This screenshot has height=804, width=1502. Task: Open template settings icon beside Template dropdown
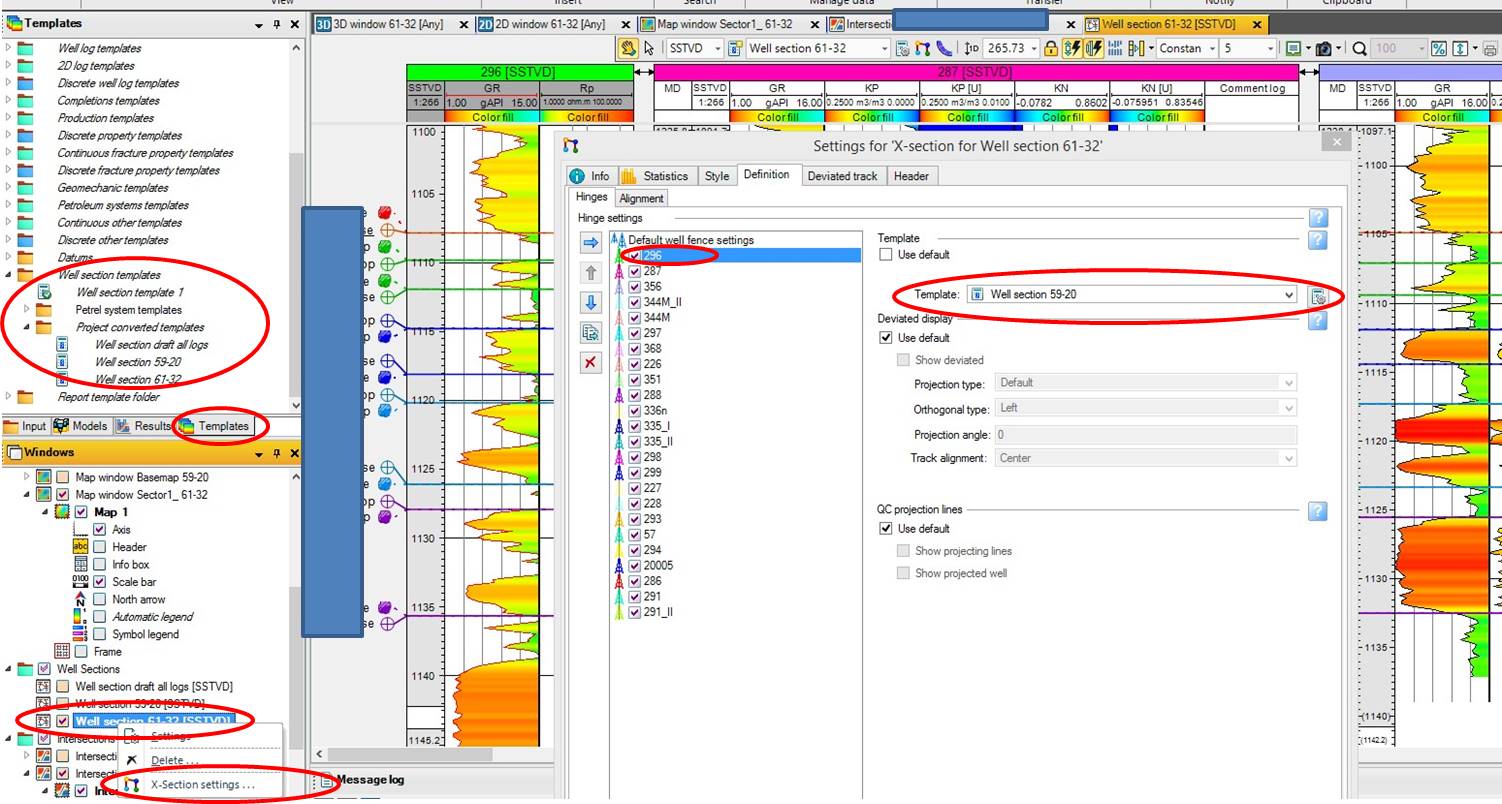[x=1319, y=296]
